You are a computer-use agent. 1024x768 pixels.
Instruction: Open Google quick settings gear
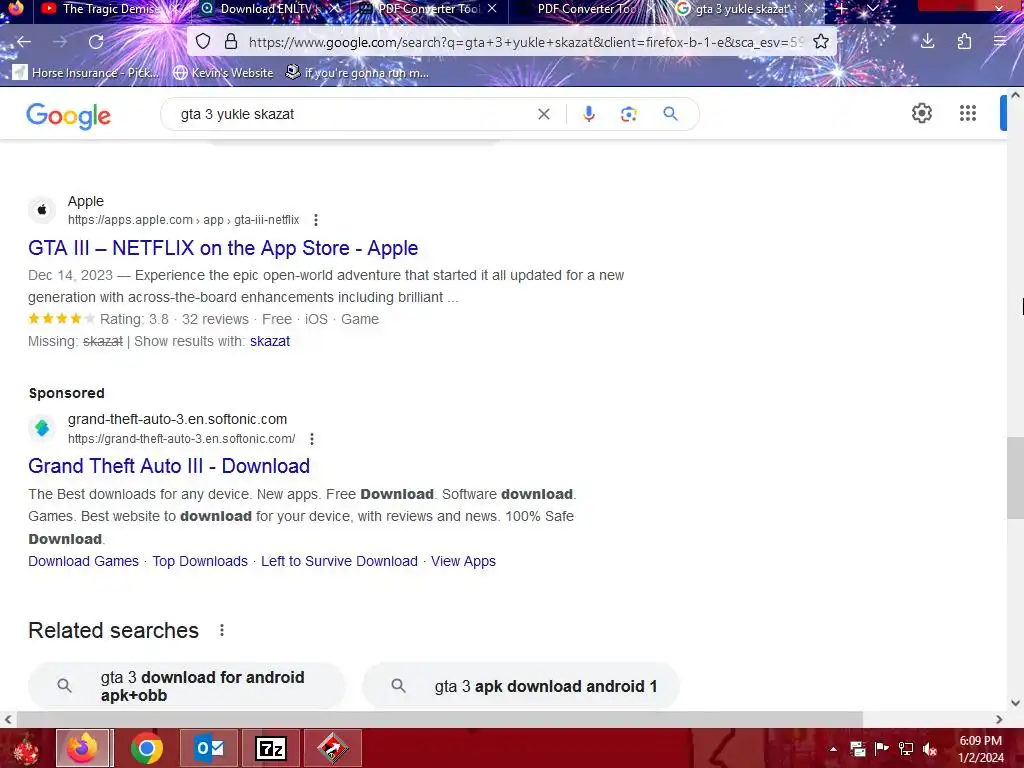921,113
